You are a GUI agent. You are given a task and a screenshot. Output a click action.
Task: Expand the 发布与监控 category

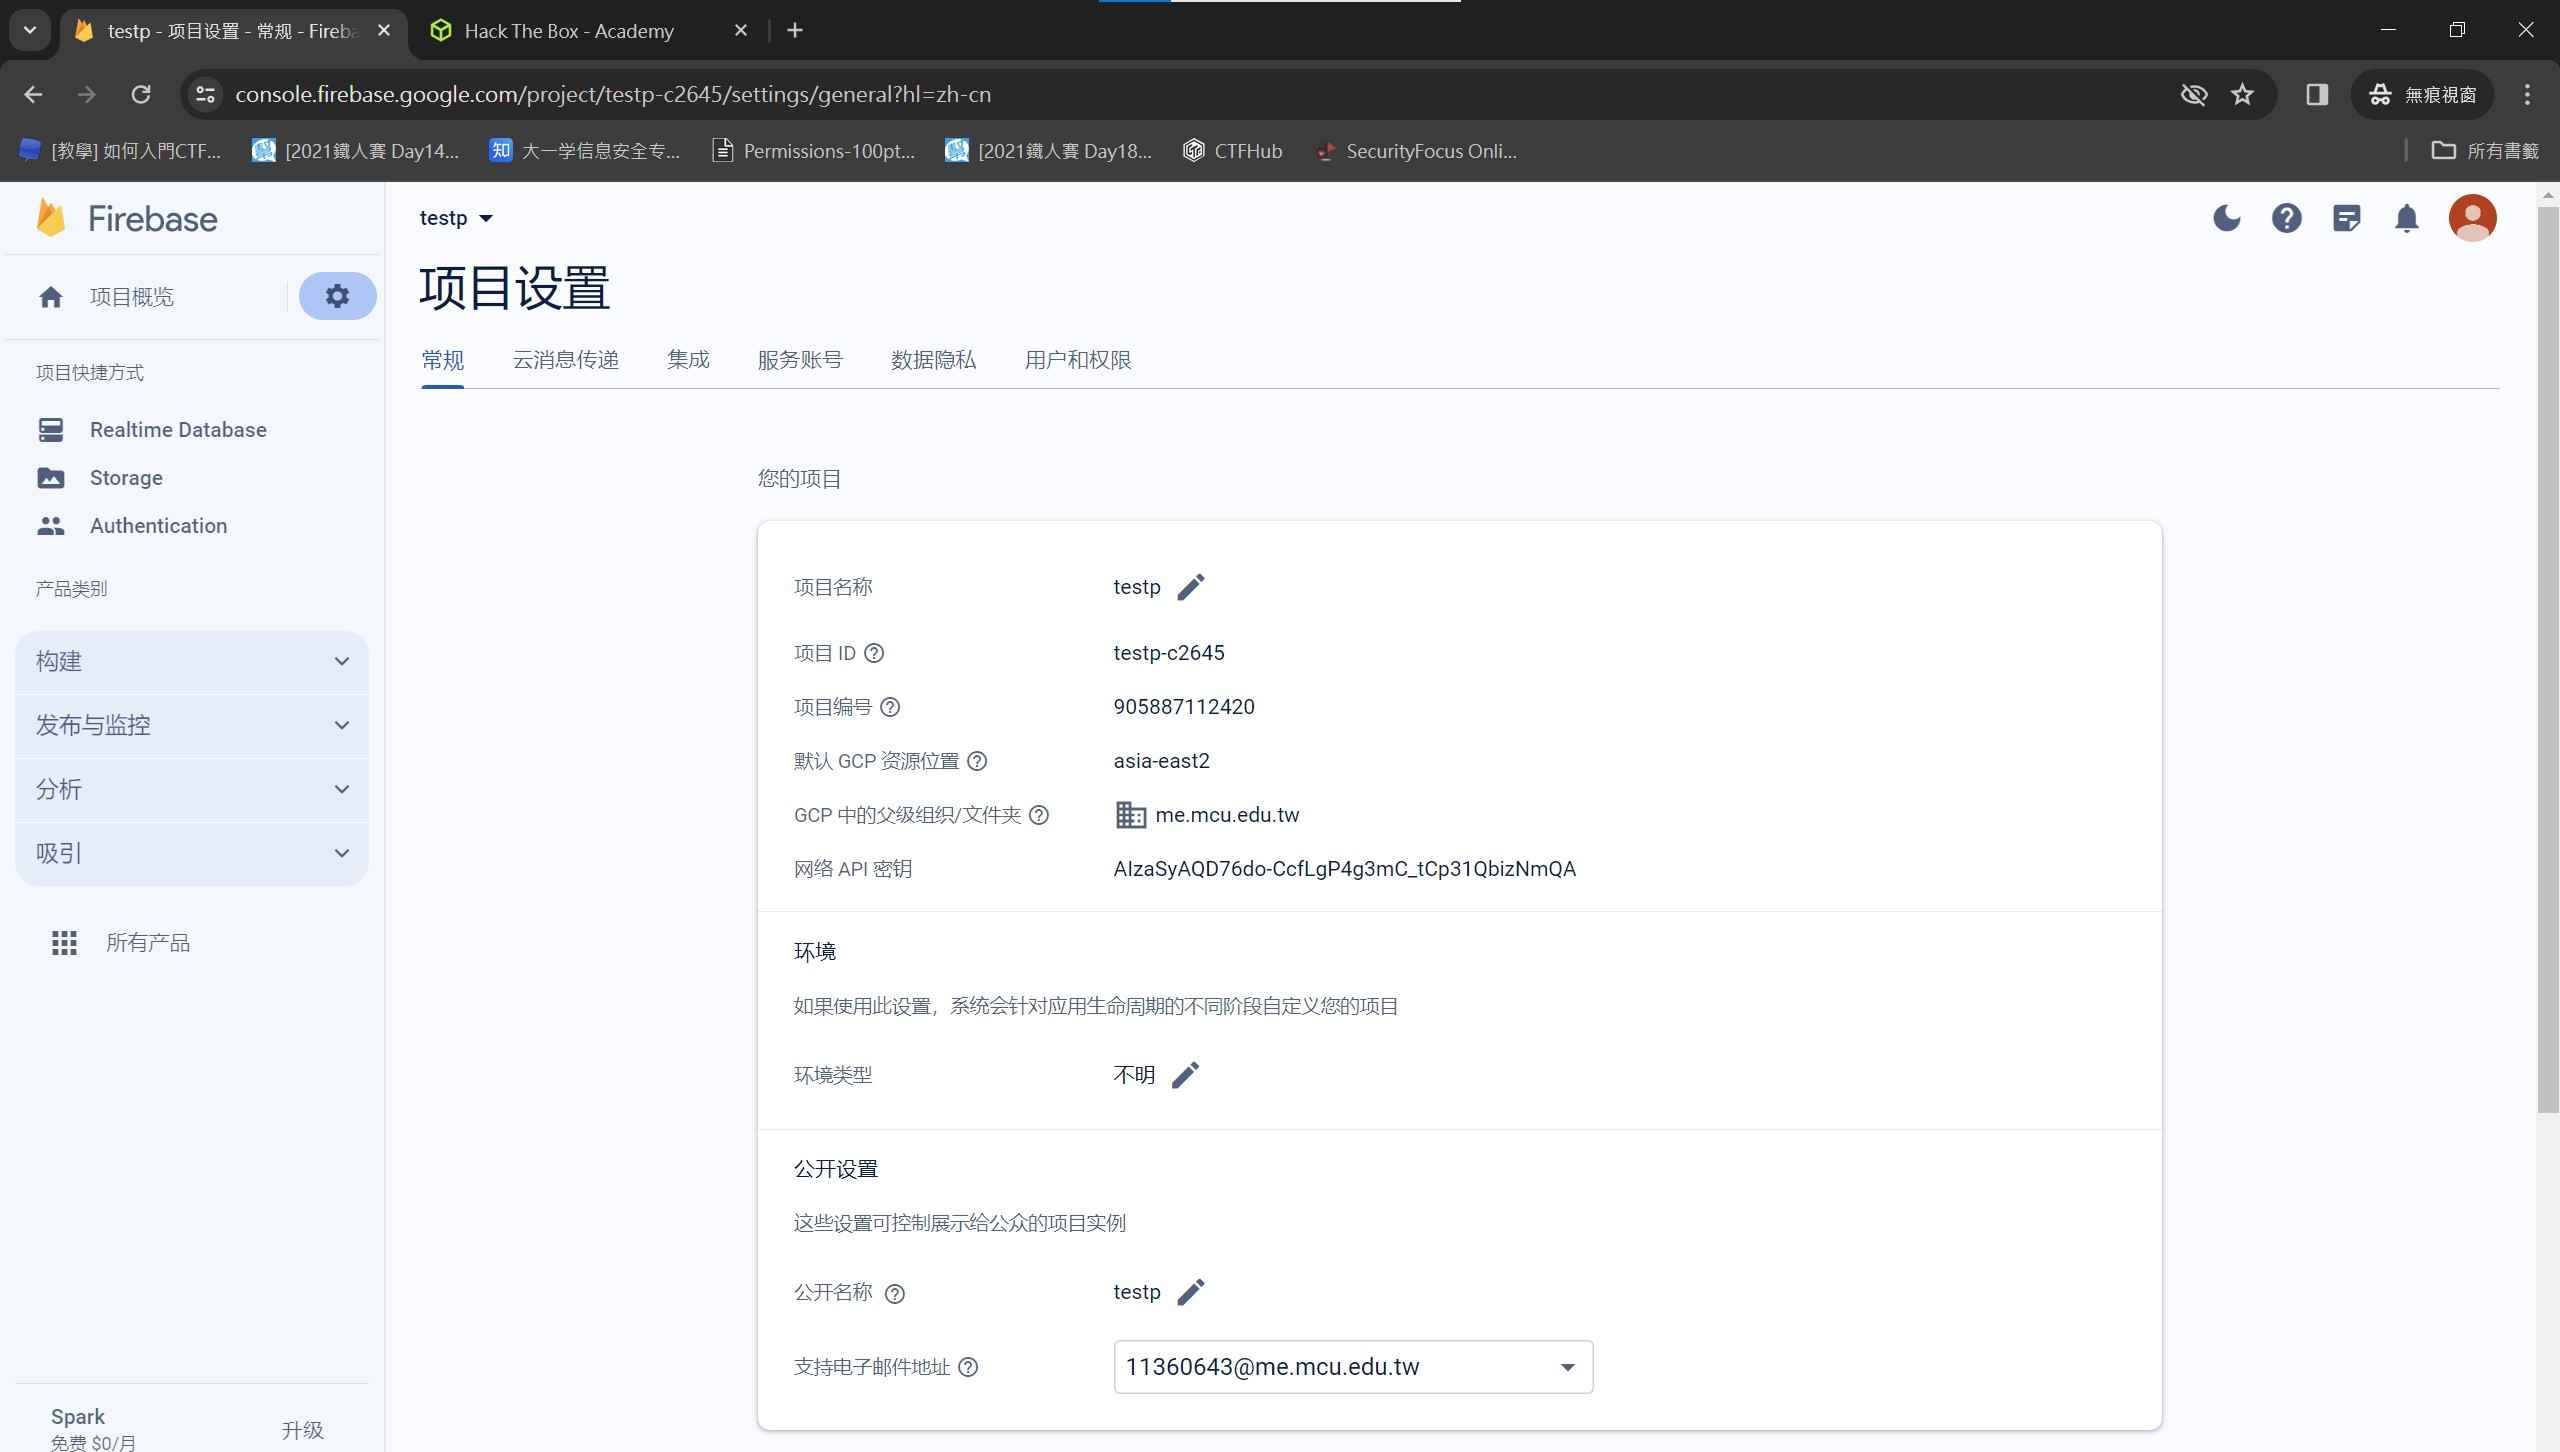click(191, 725)
